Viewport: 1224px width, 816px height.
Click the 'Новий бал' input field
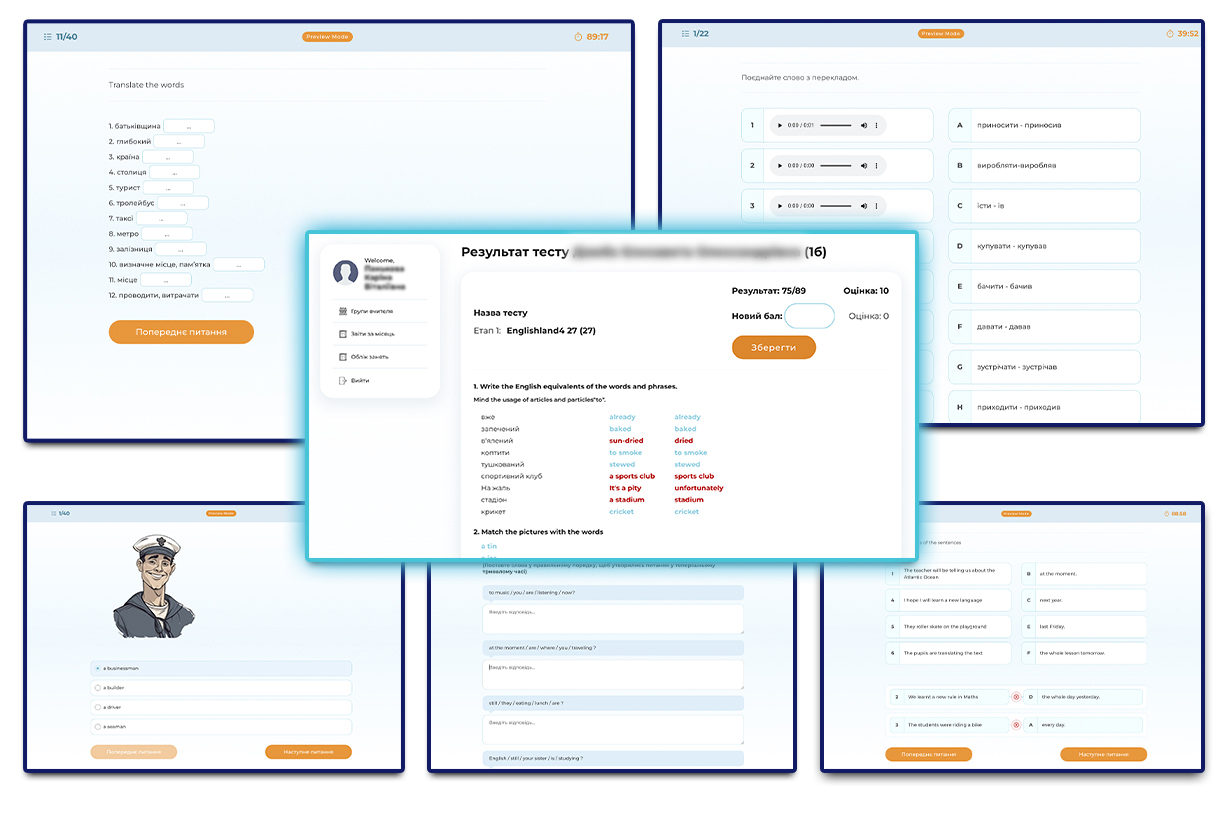click(x=809, y=316)
